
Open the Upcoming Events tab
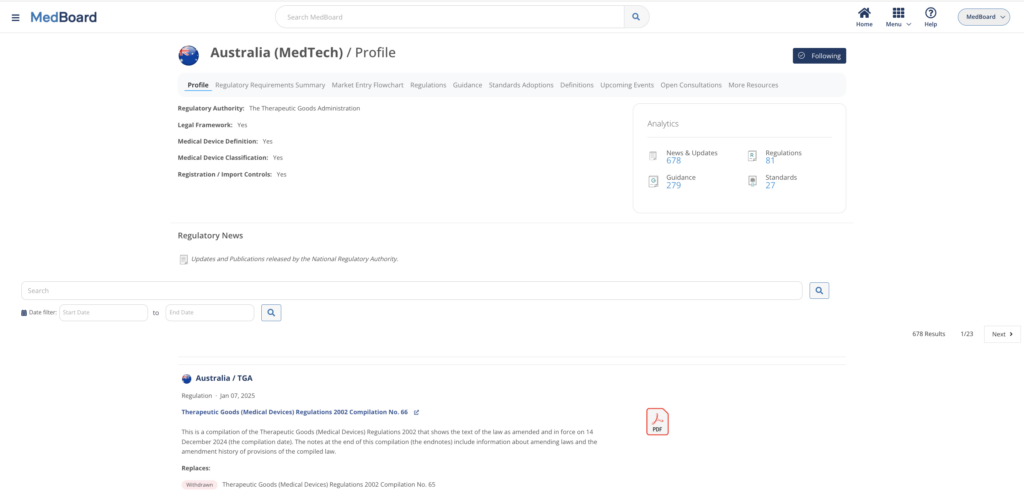(627, 85)
